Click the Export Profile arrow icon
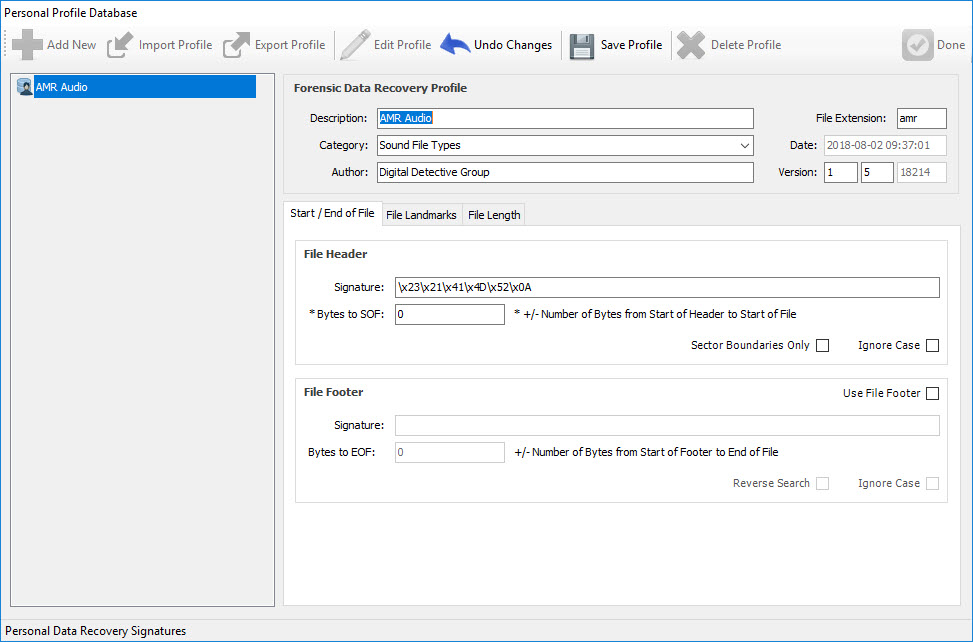 click(236, 45)
